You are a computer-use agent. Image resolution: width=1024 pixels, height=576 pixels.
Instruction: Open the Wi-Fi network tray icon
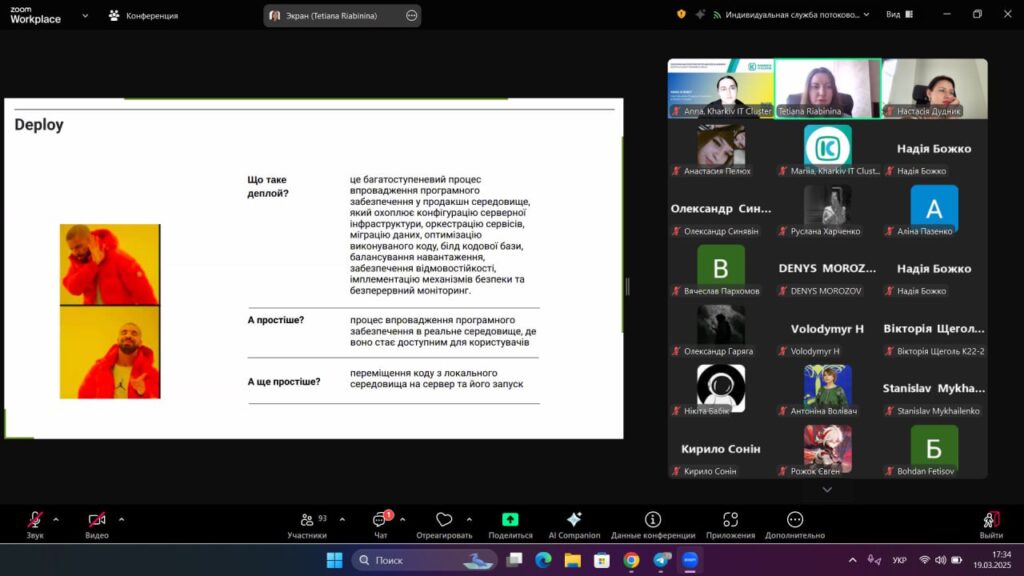tap(924, 560)
